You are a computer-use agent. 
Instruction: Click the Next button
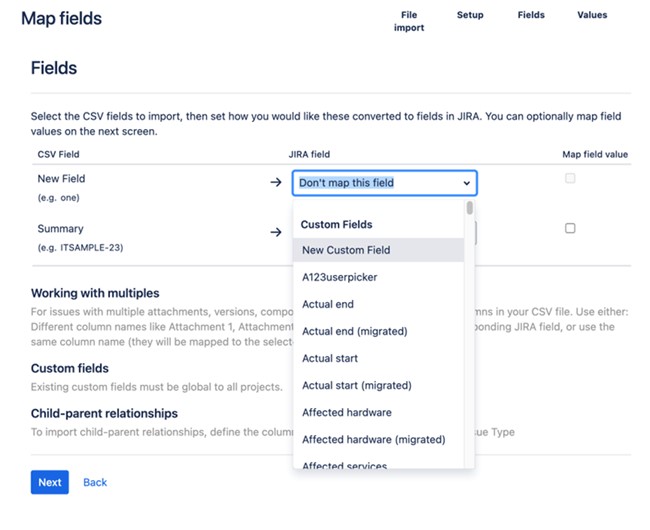(50, 482)
